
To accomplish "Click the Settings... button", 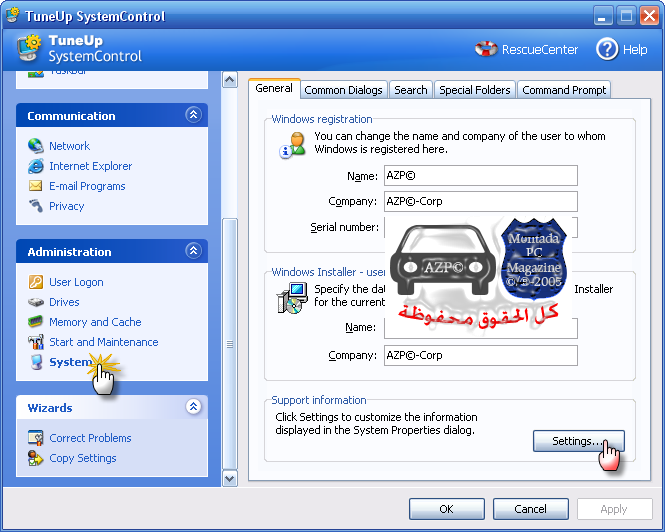I will [x=578, y=441].
